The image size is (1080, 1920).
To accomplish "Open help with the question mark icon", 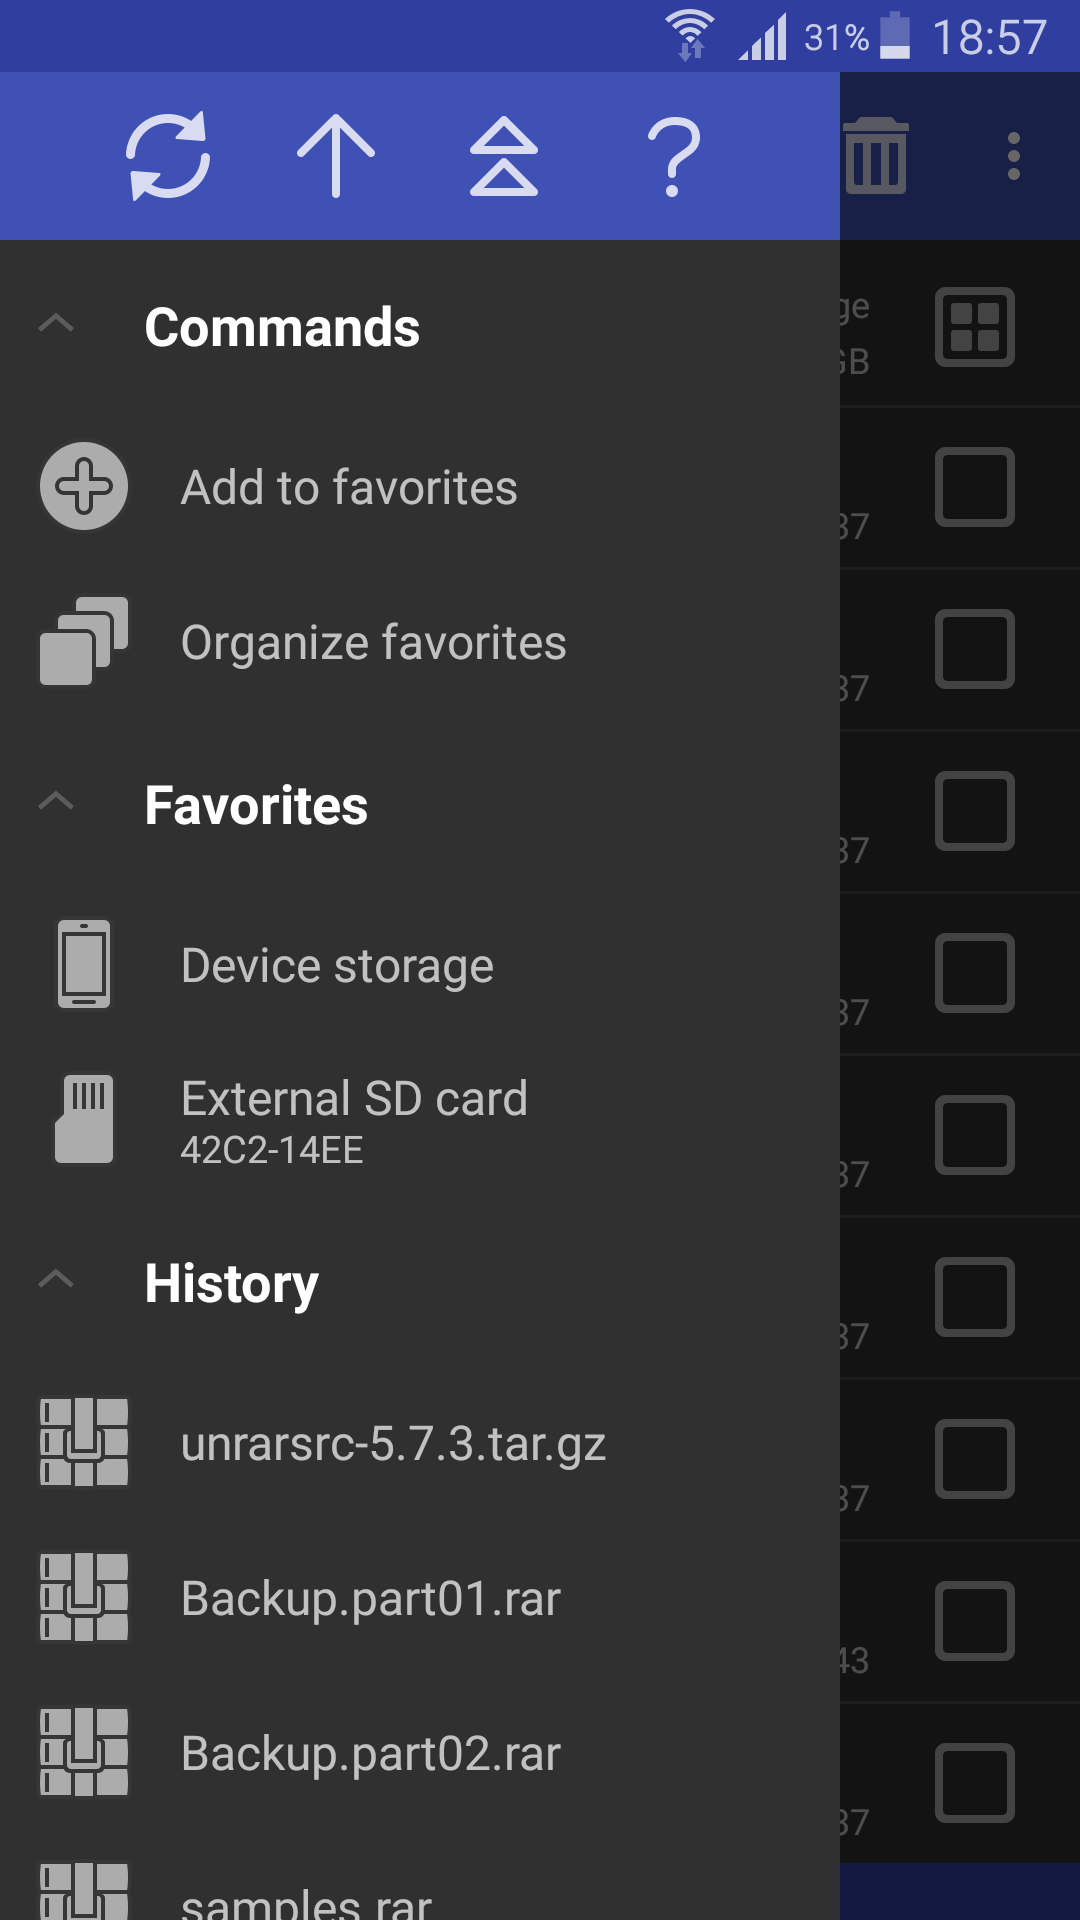I will tap(674, 156).
